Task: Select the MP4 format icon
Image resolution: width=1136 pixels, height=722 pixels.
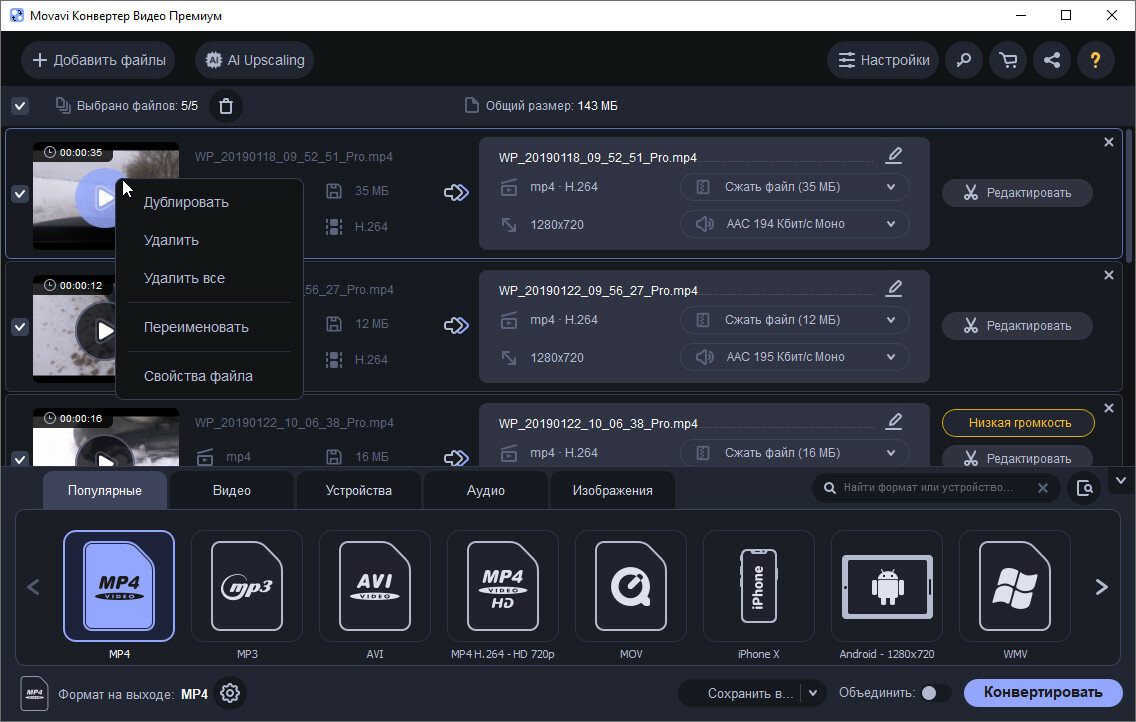Action: [119, 586]
